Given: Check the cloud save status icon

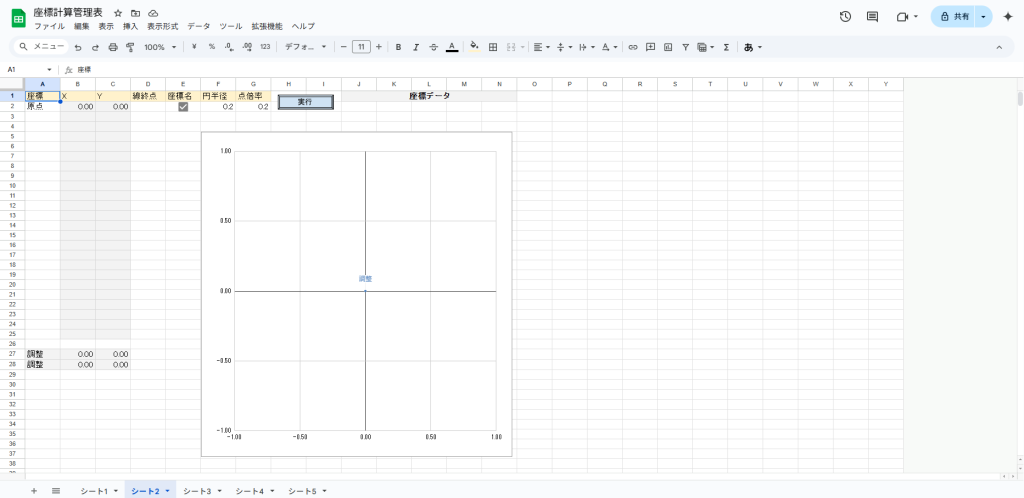Looking at the screenshot, I should [x=153, y=13].
